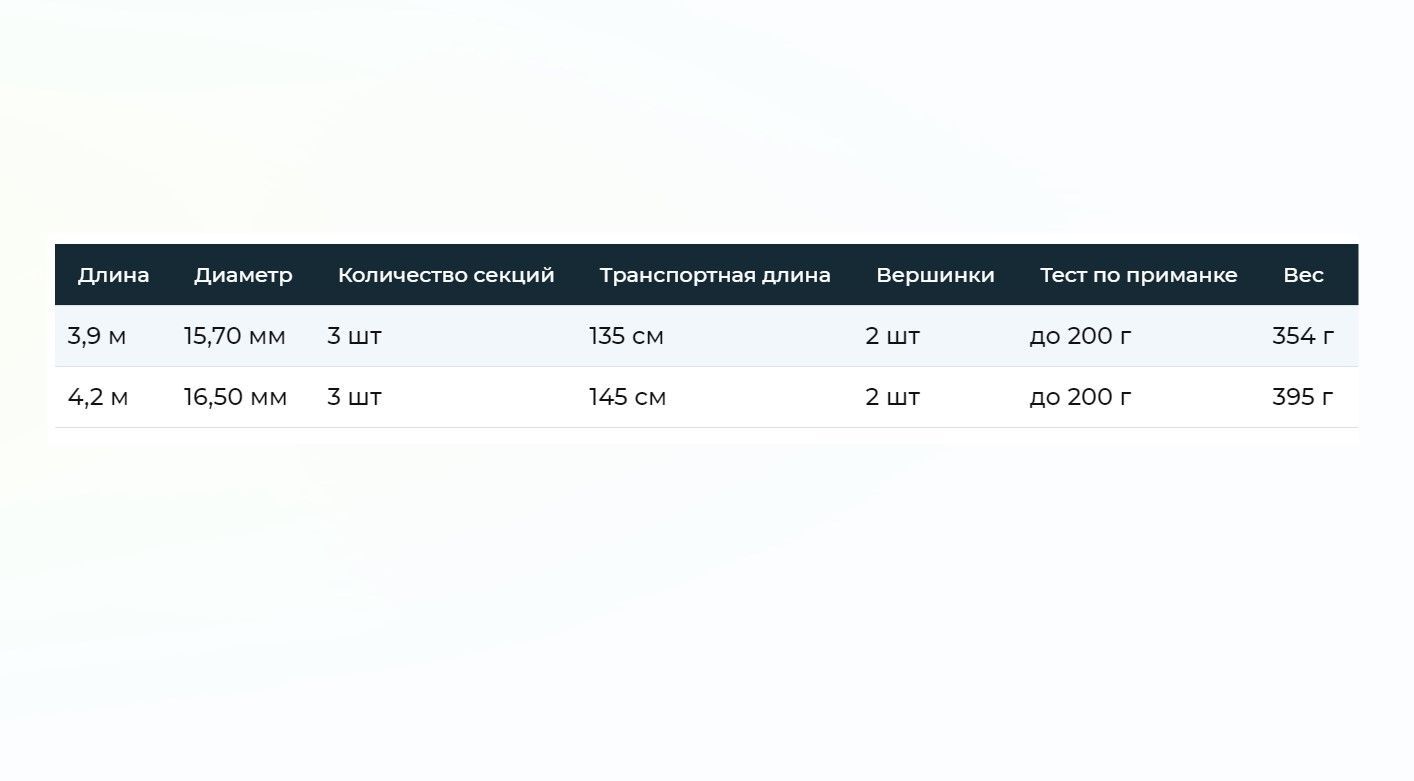Select the Вершинки column header

(935, 275)
